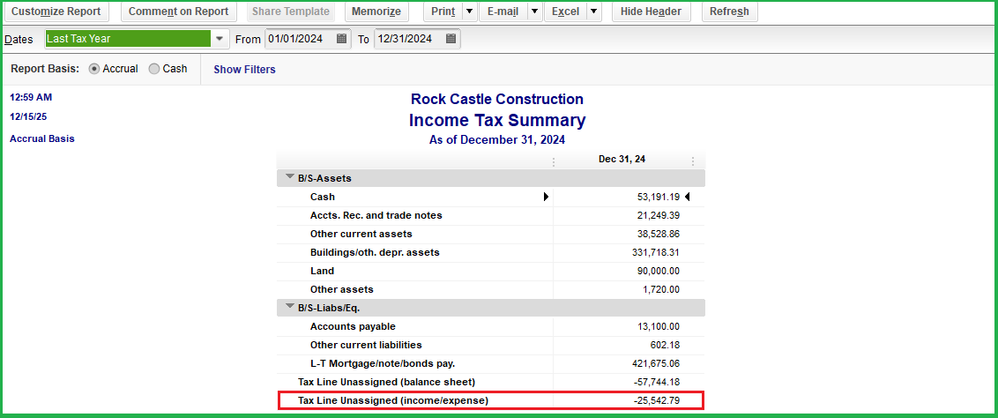The image size is (998, 418).
Task: Click the Other assets row label
Action: tap(342, 289)
